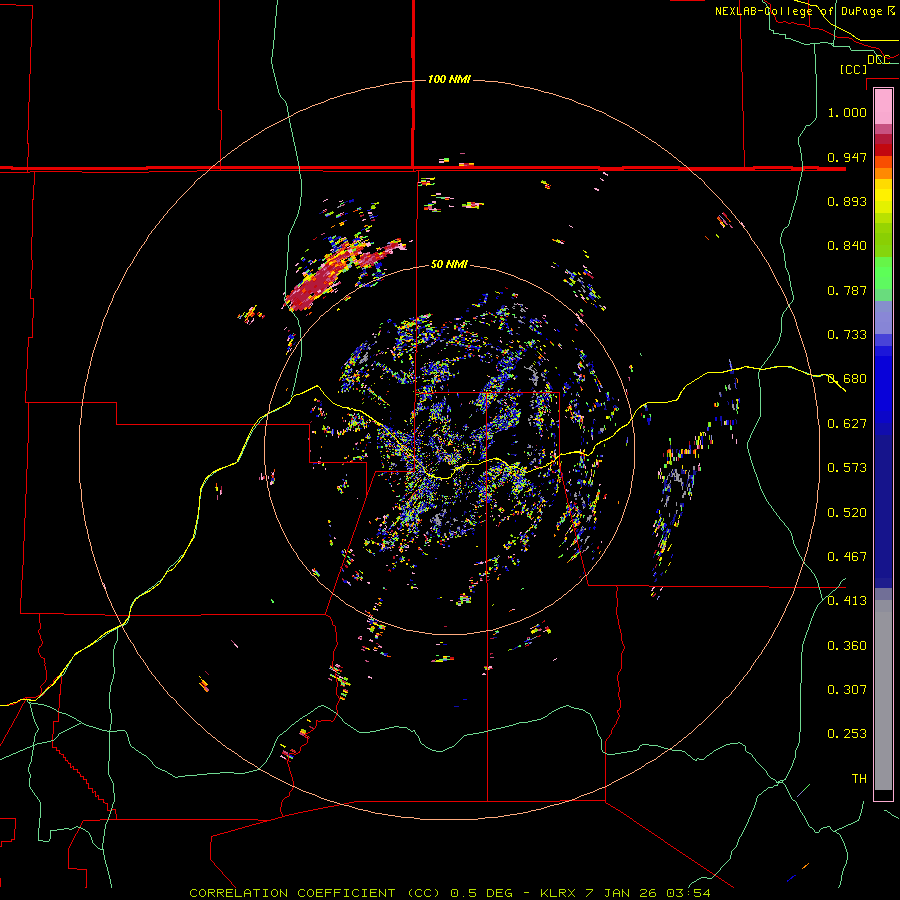900x900 pixels.
Task: Click the "0.573" scale value
Action: (x=847, y=468)
